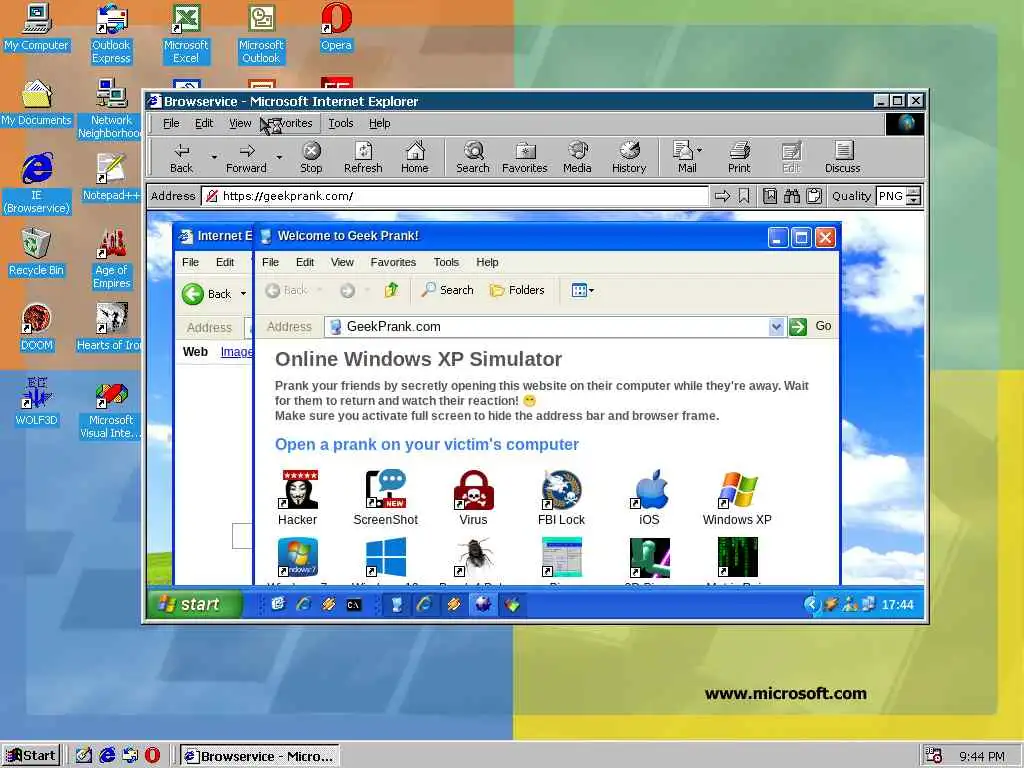Open Notepad++ desktop shortcut
The width and height of the screenshot is (1024, 768).
[x=111, y=178]
